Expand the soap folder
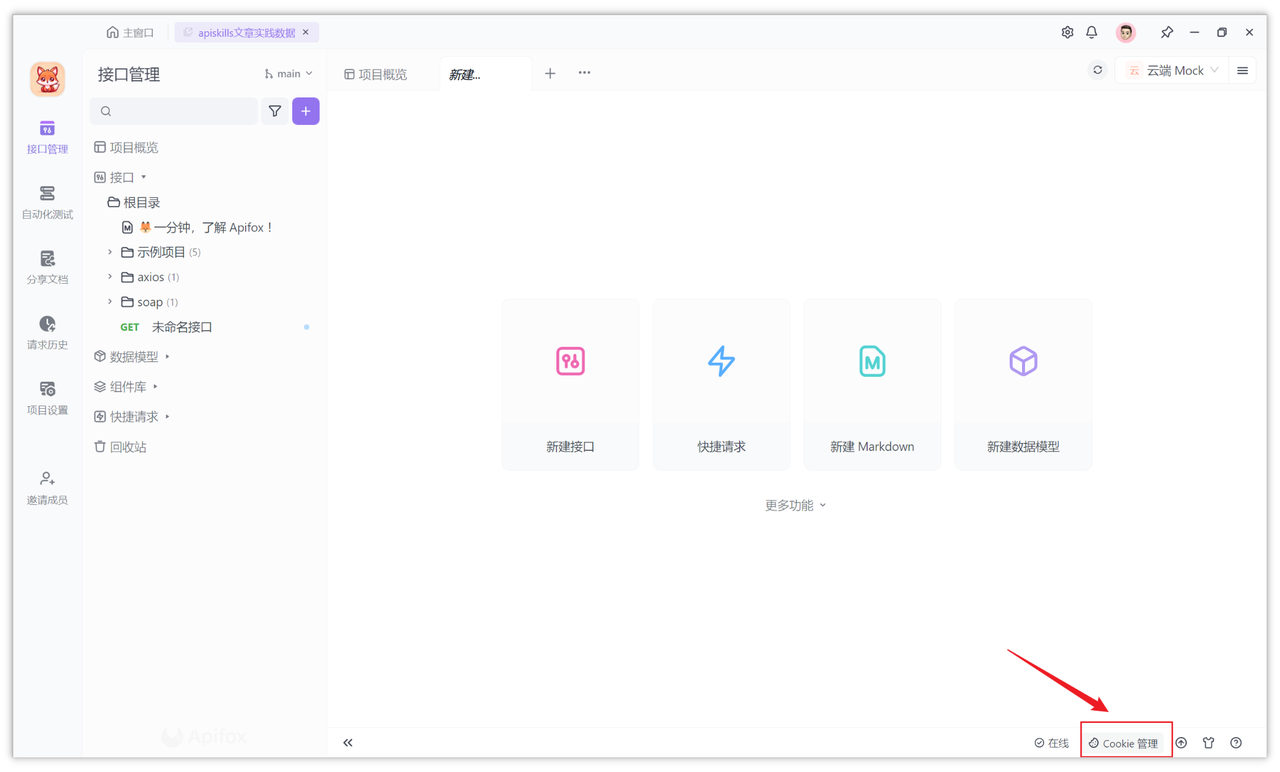The image size is (1280, 772). click(x=110, y=302)
